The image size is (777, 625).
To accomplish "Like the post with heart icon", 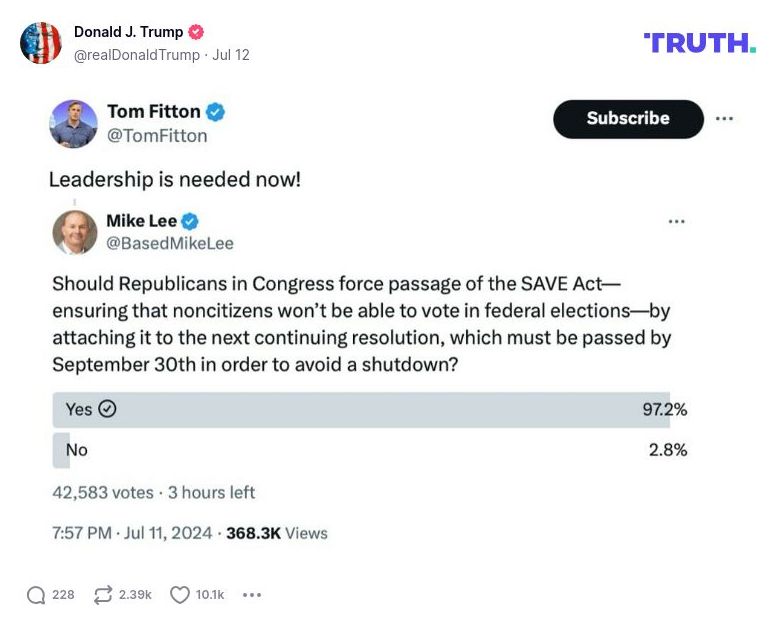I will pyautogui.click(x=180, y=595).
